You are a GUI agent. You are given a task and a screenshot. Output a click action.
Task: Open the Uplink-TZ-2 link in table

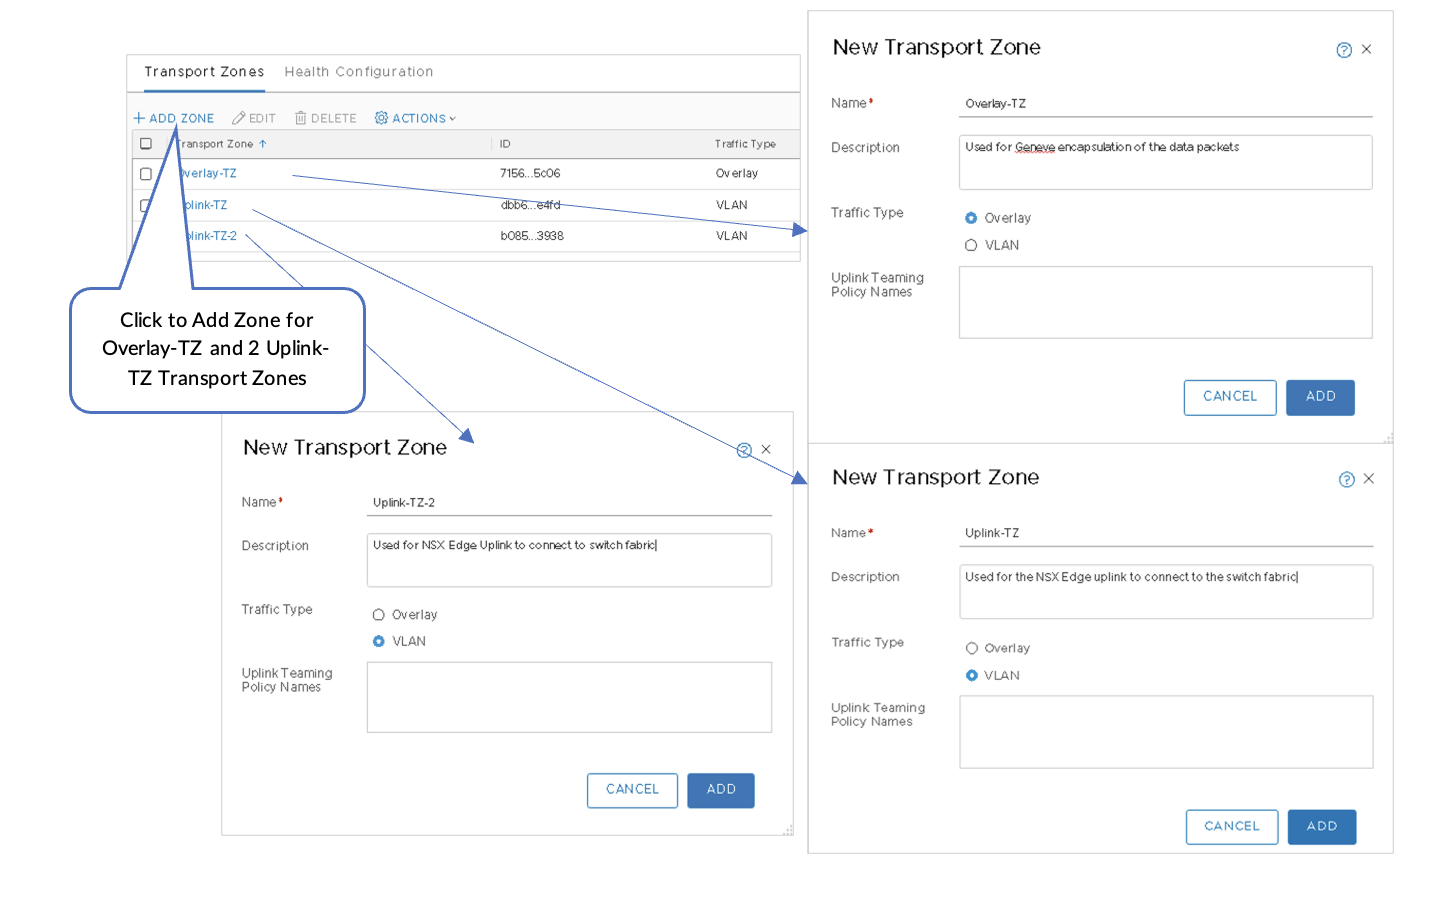pos(212,236)
